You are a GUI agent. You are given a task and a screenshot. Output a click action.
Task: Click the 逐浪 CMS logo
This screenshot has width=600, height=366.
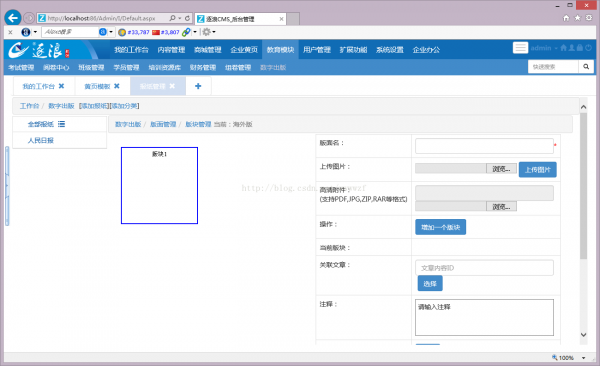tap(39, 50)
